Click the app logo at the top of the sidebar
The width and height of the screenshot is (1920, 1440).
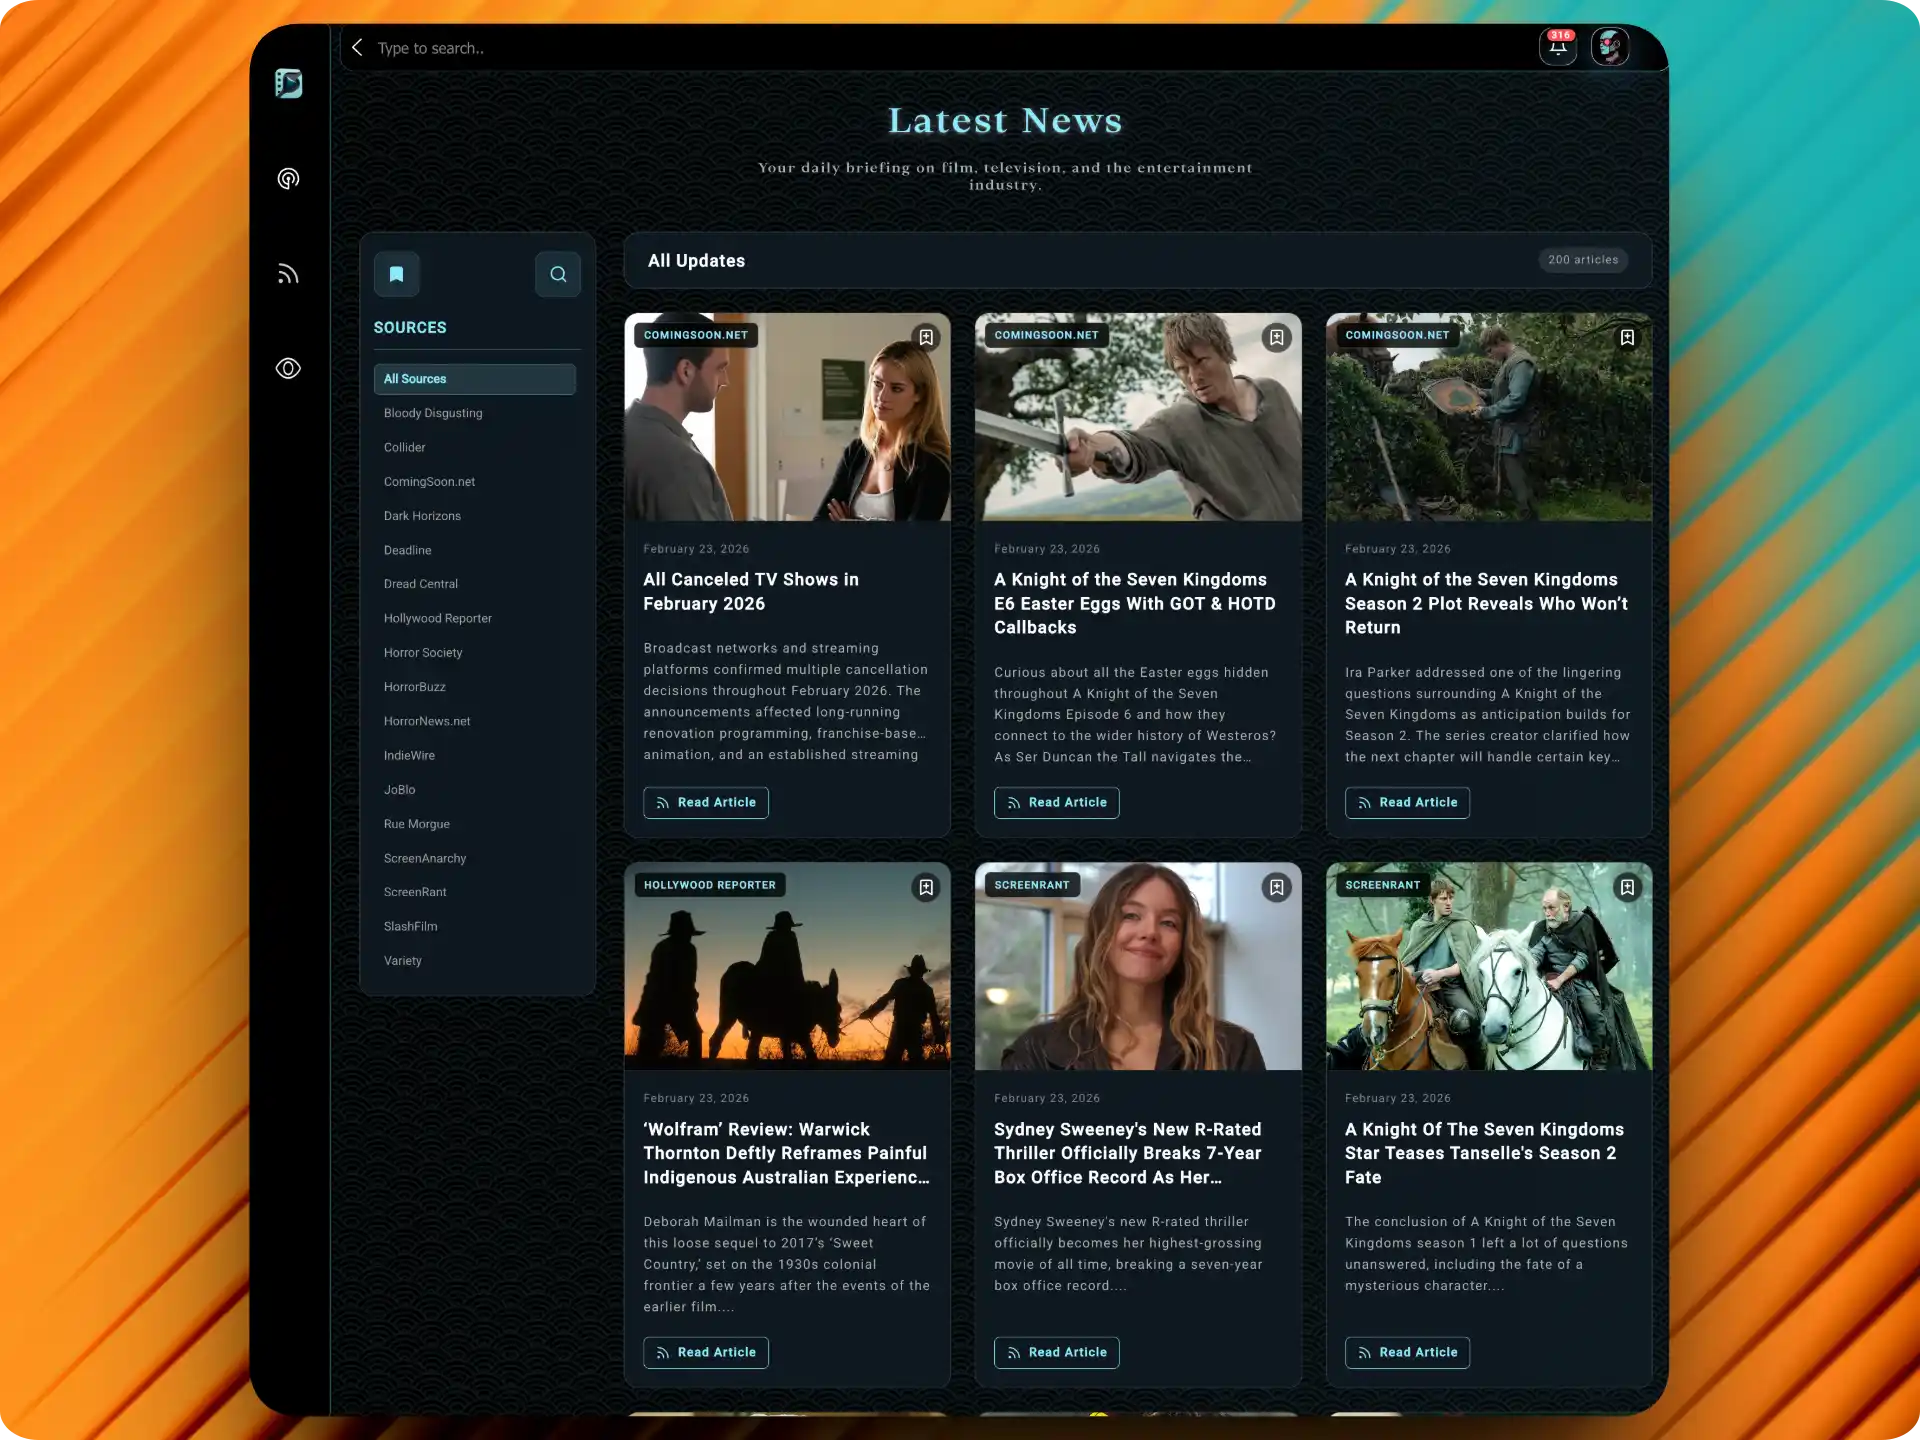point(289,84)
